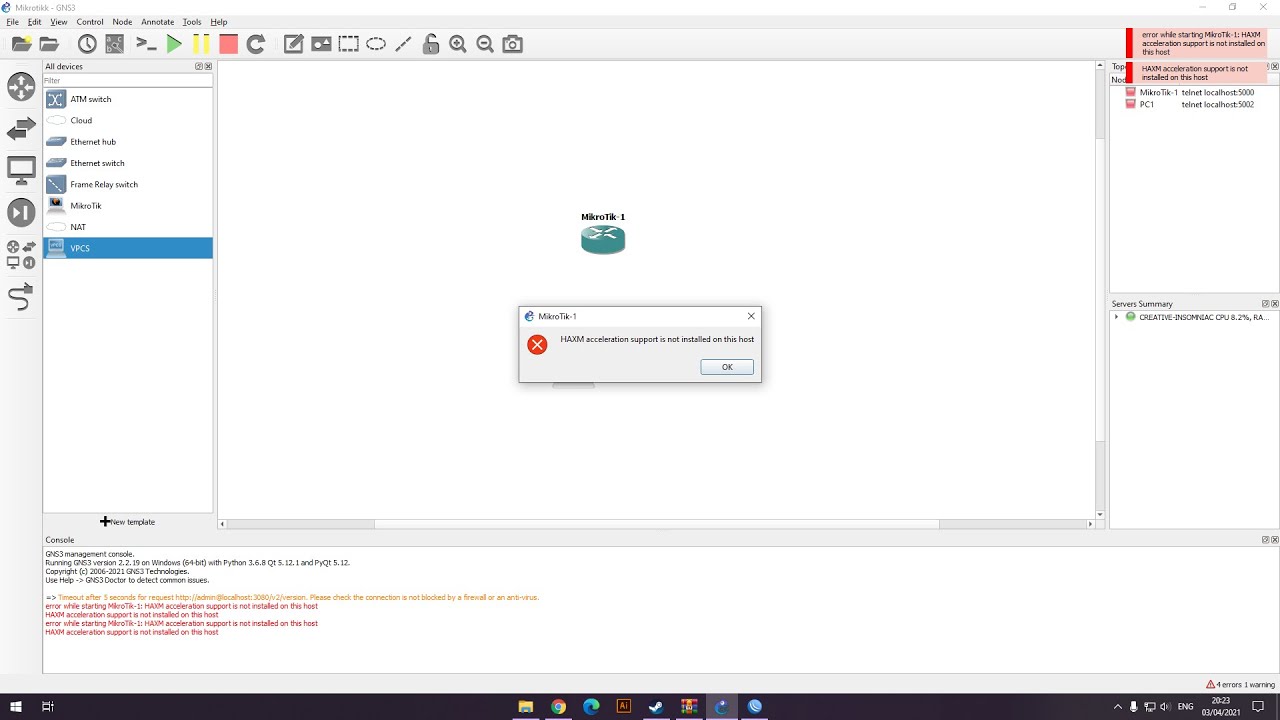Stop all nodes with red square icon
1280x720 pixels.
pyautogui.click(x=229, y=44)
